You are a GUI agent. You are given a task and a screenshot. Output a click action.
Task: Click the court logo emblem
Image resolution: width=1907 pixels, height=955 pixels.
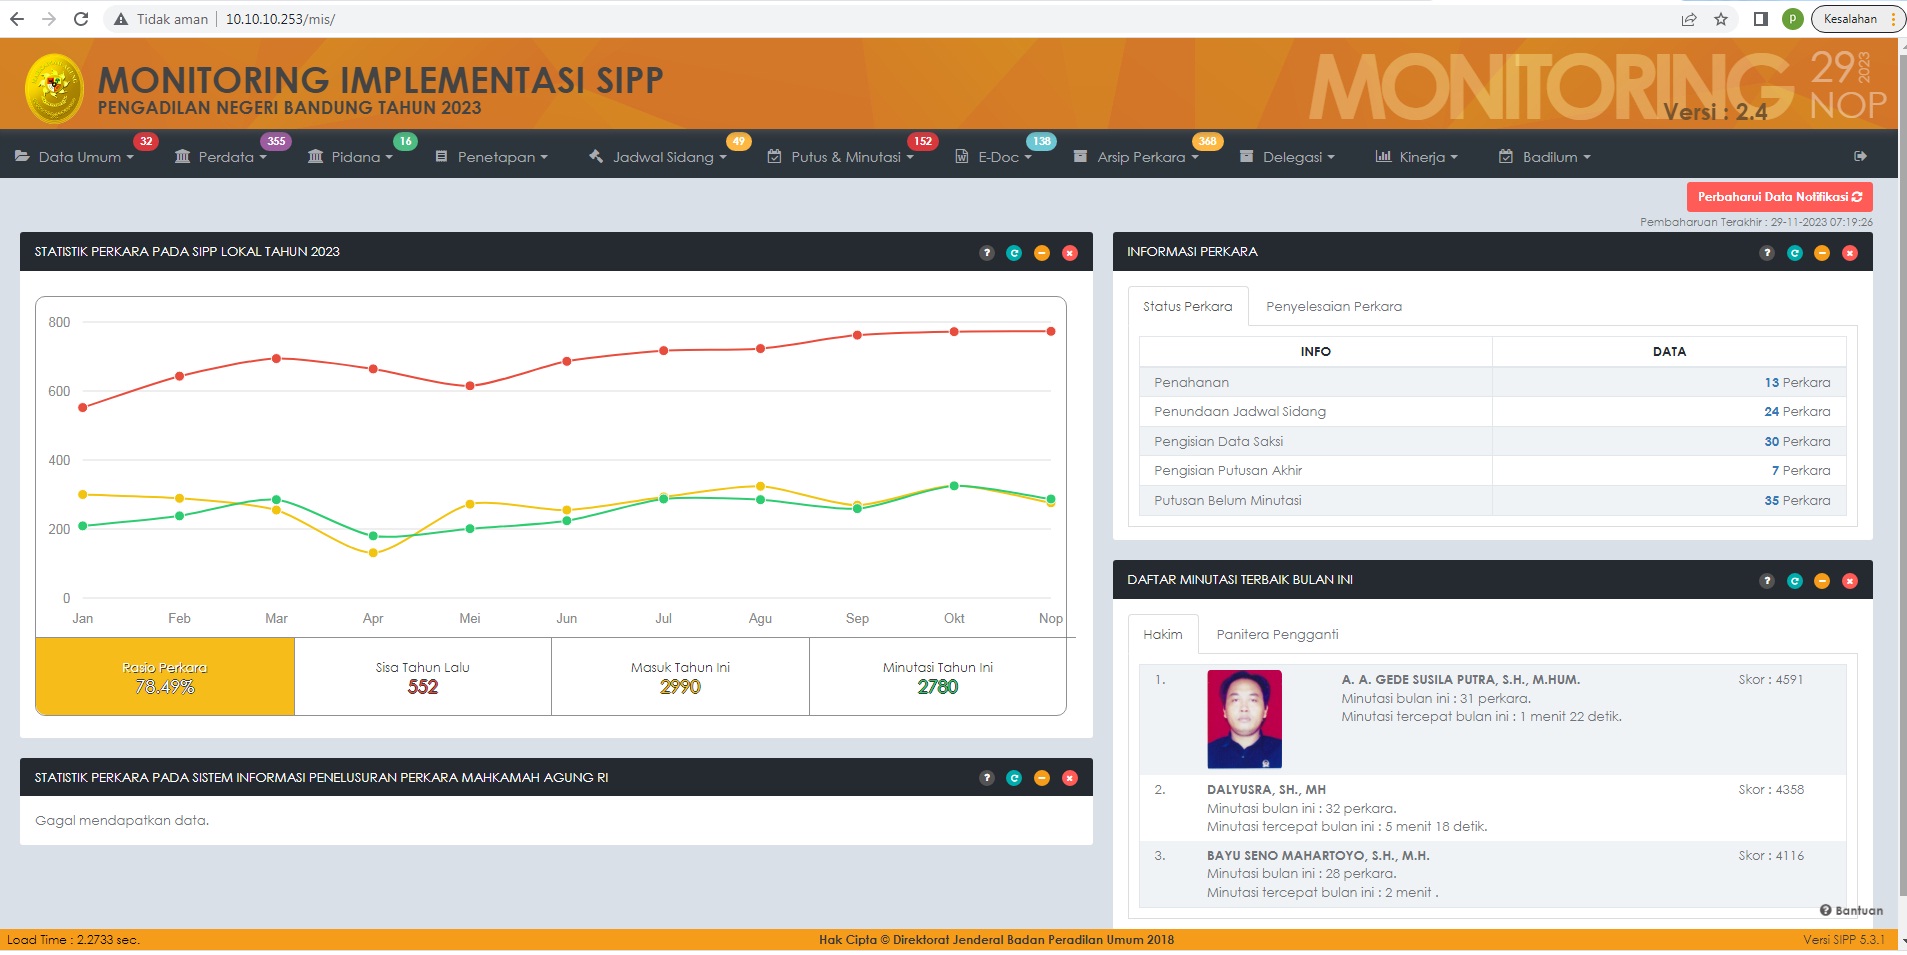[54, 88]
